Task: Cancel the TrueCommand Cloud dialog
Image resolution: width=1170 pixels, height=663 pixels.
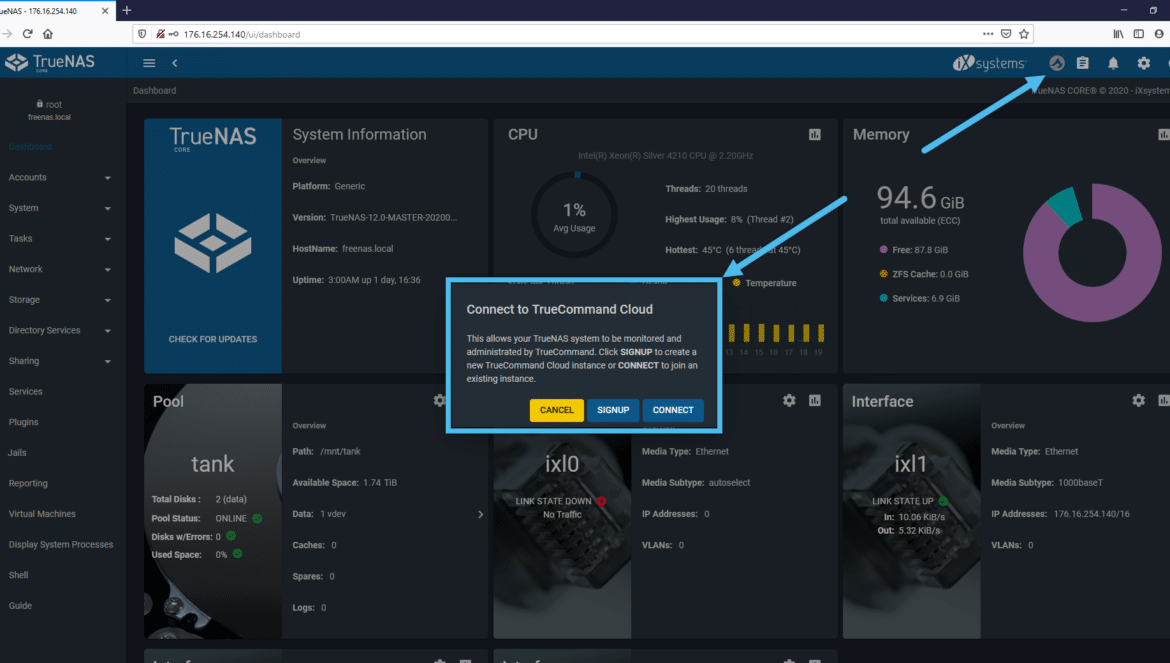Action: pos(557,410)
